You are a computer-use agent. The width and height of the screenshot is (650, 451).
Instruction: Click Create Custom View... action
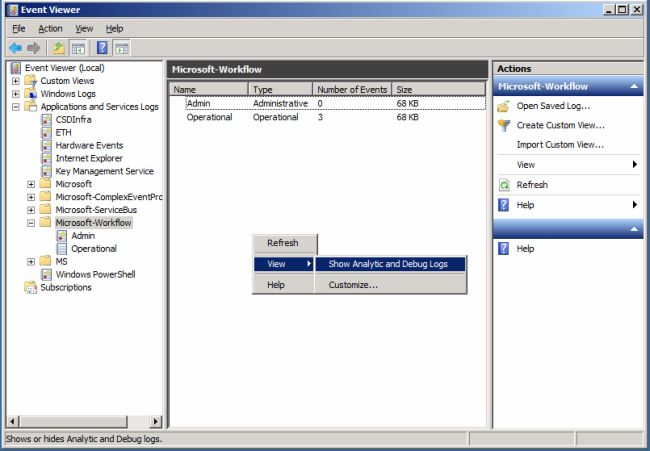[x=560, y=125]
